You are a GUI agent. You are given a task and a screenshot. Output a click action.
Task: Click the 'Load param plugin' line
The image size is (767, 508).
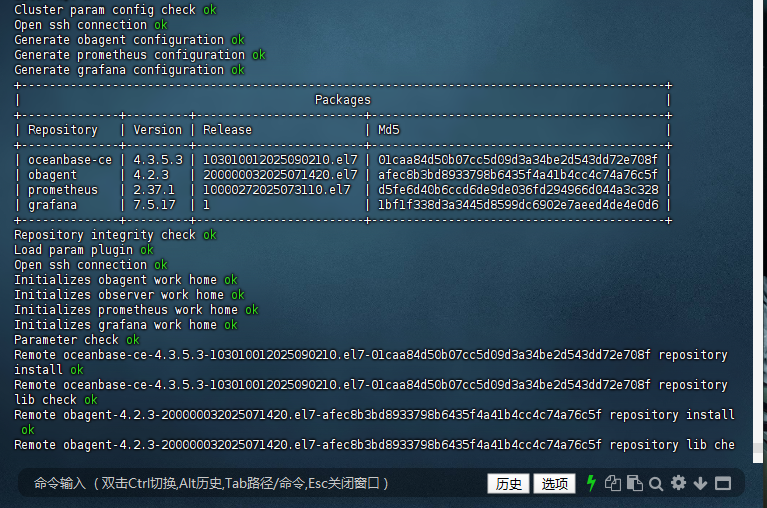[84, 250]
